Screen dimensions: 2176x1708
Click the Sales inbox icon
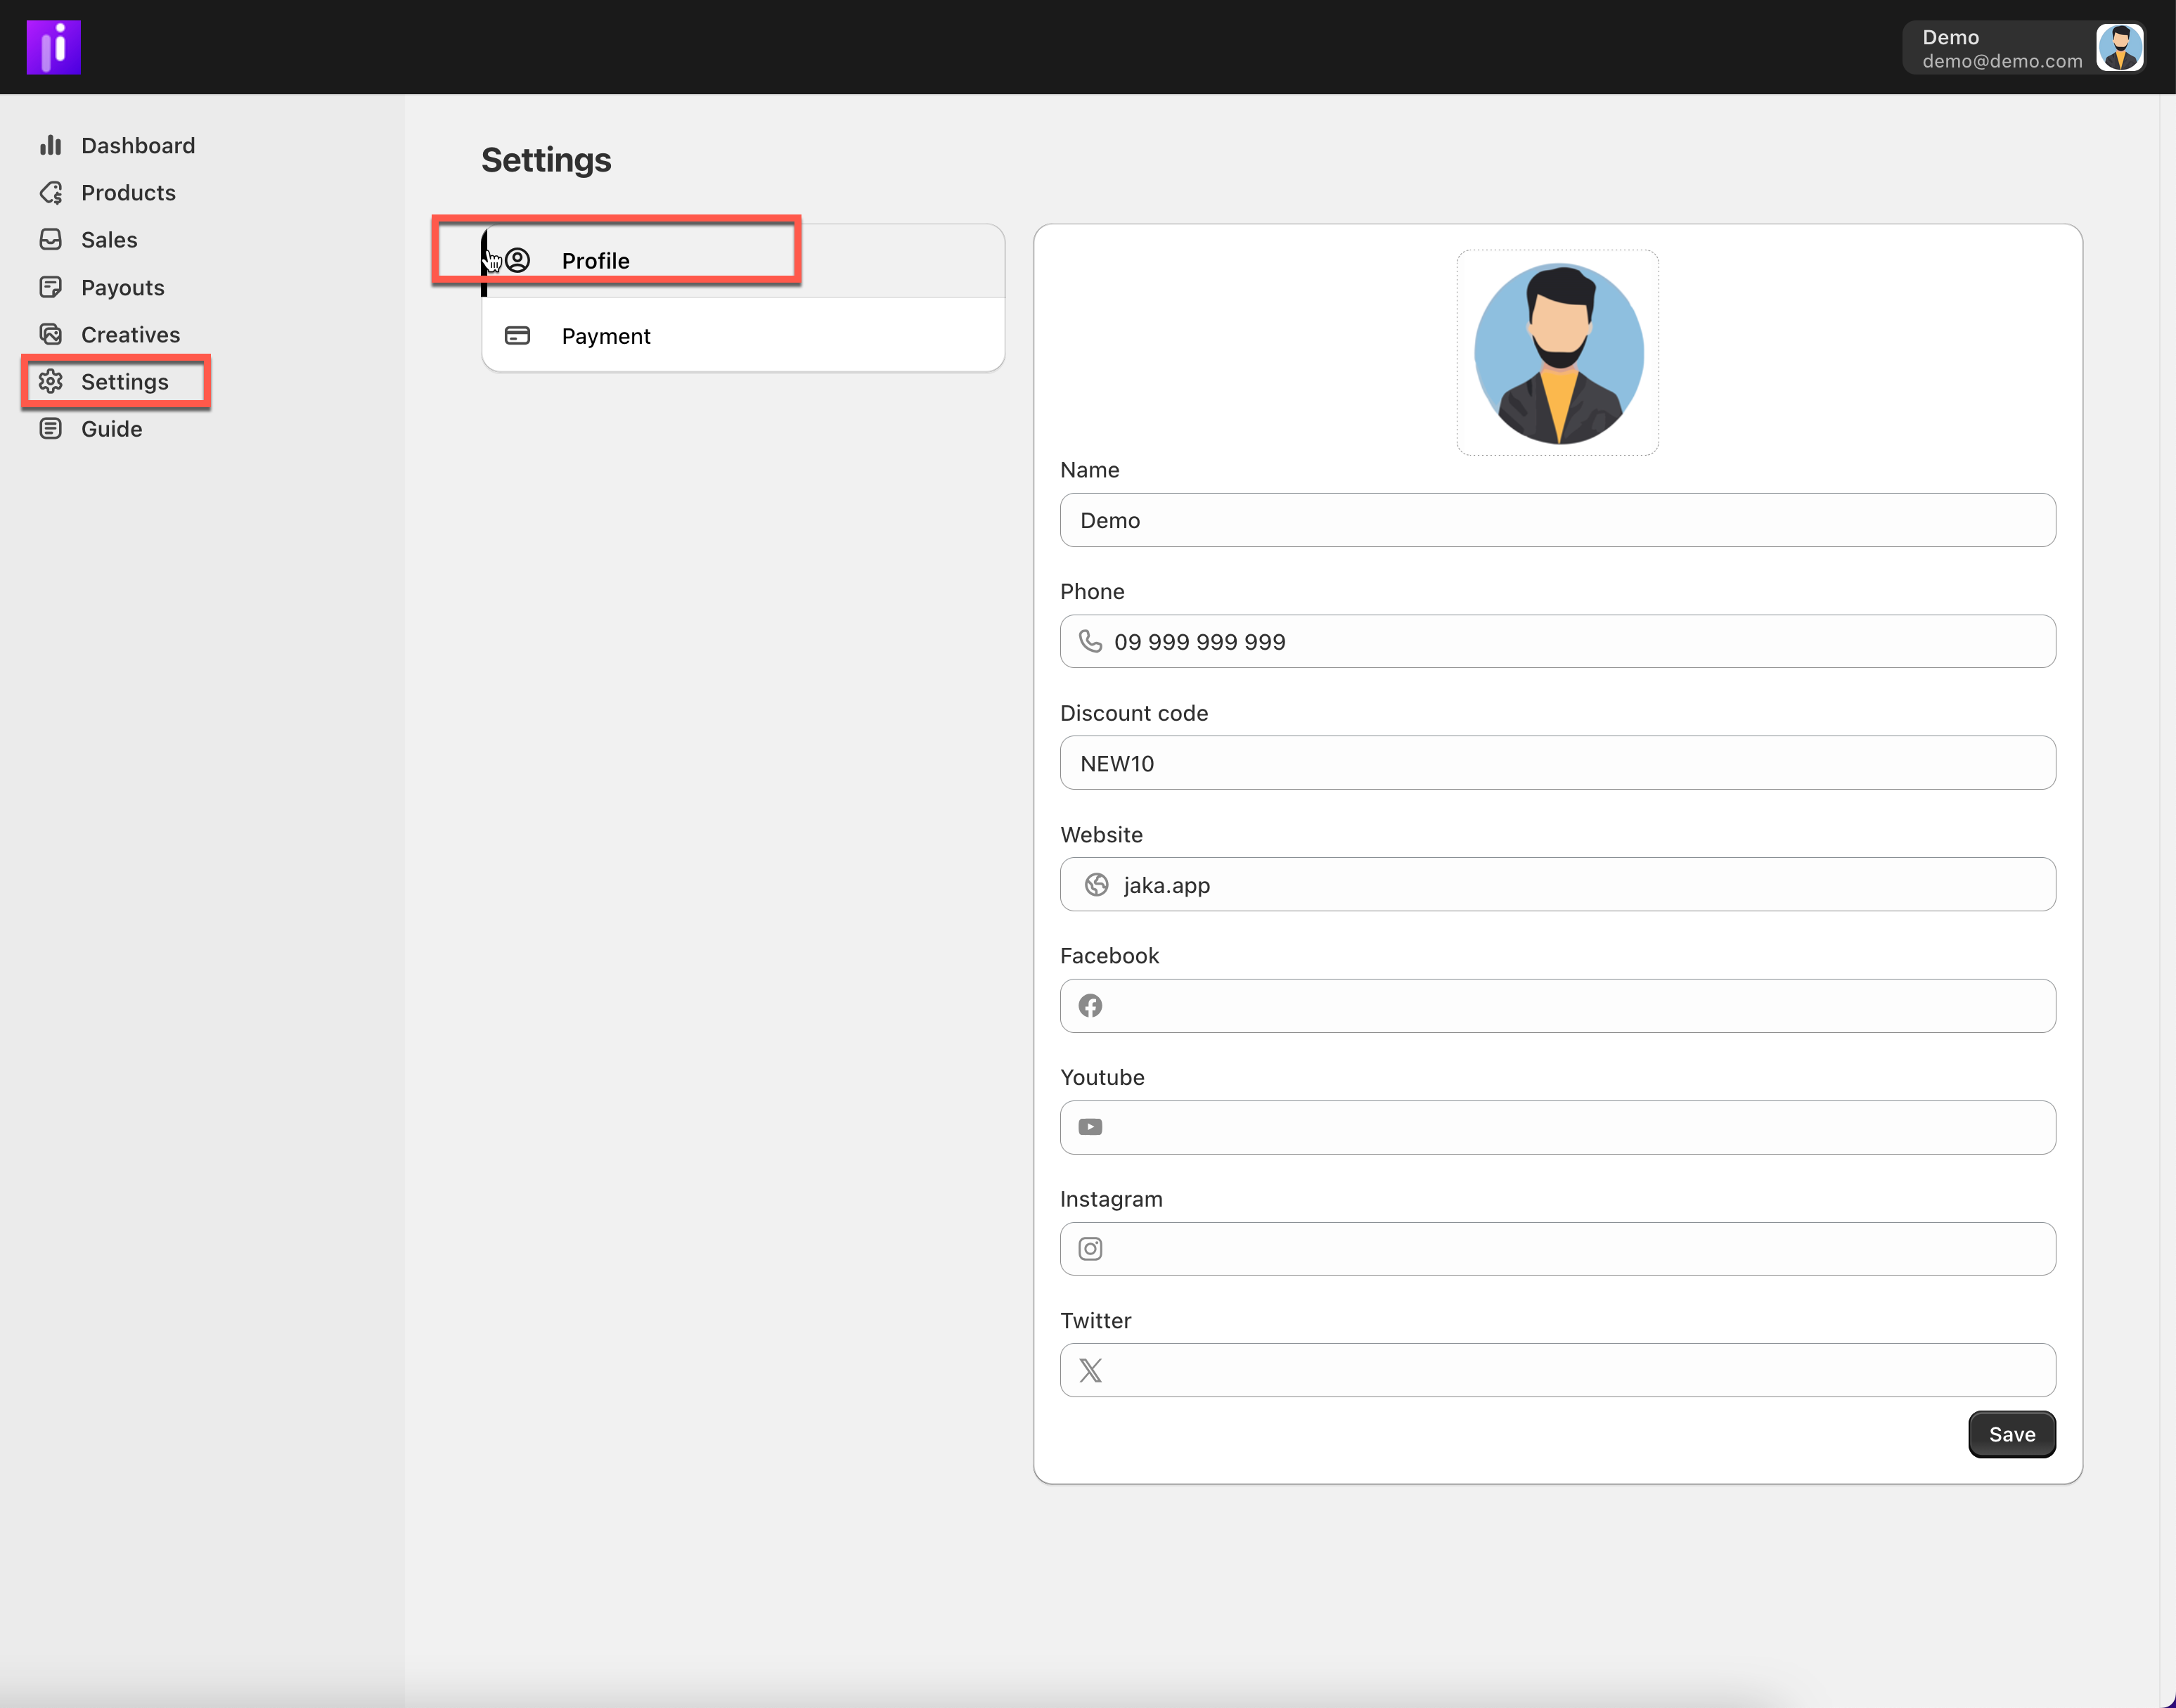click(51, 240)
